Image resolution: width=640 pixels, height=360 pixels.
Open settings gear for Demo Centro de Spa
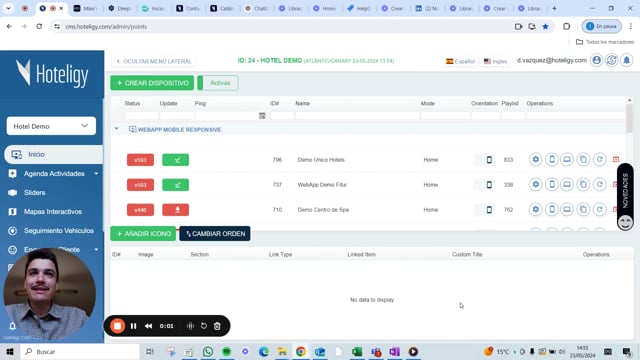[536, 209]
